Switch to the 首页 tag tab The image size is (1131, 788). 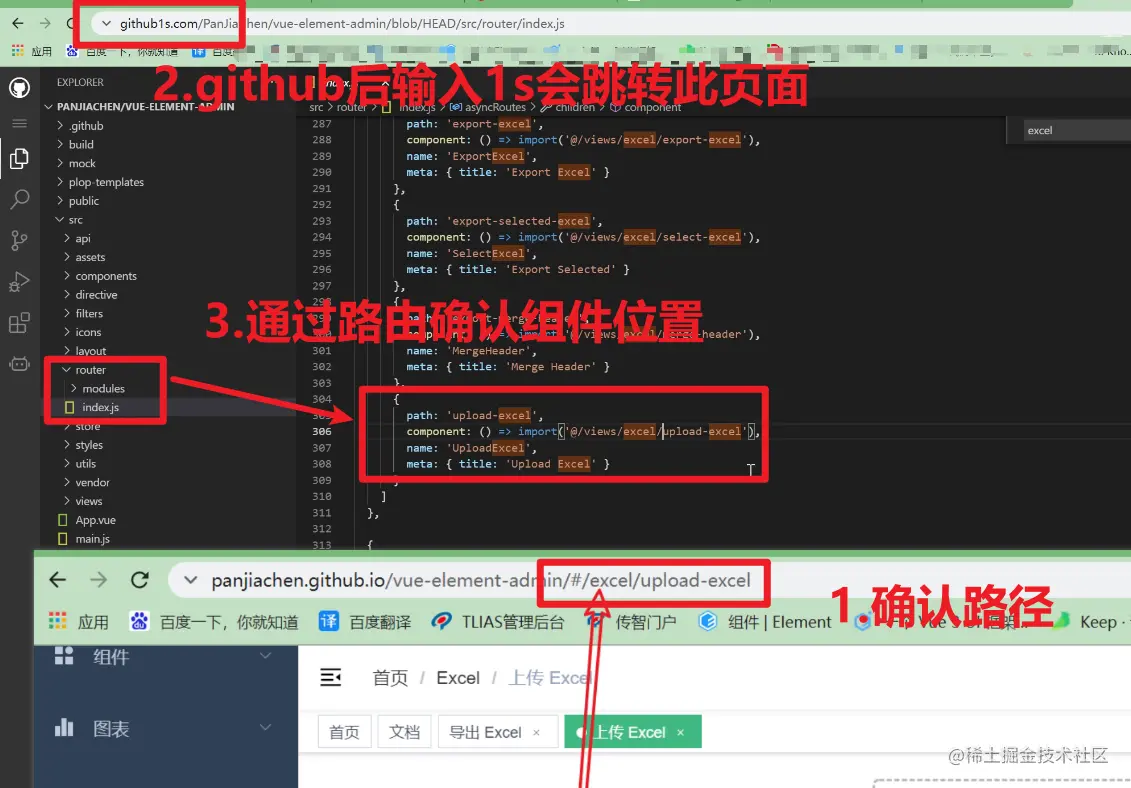pyautogui.click(x=344, y=732)
